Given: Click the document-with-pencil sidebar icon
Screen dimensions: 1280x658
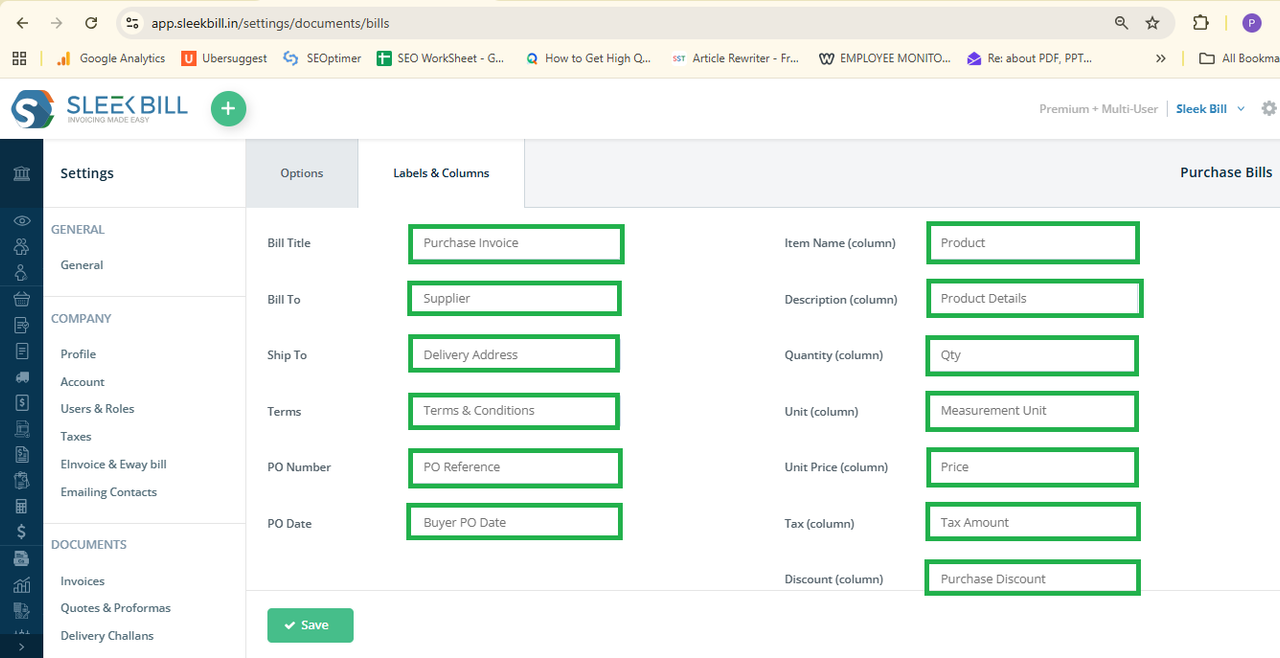Looking at the screenshot, I should 21,325.
